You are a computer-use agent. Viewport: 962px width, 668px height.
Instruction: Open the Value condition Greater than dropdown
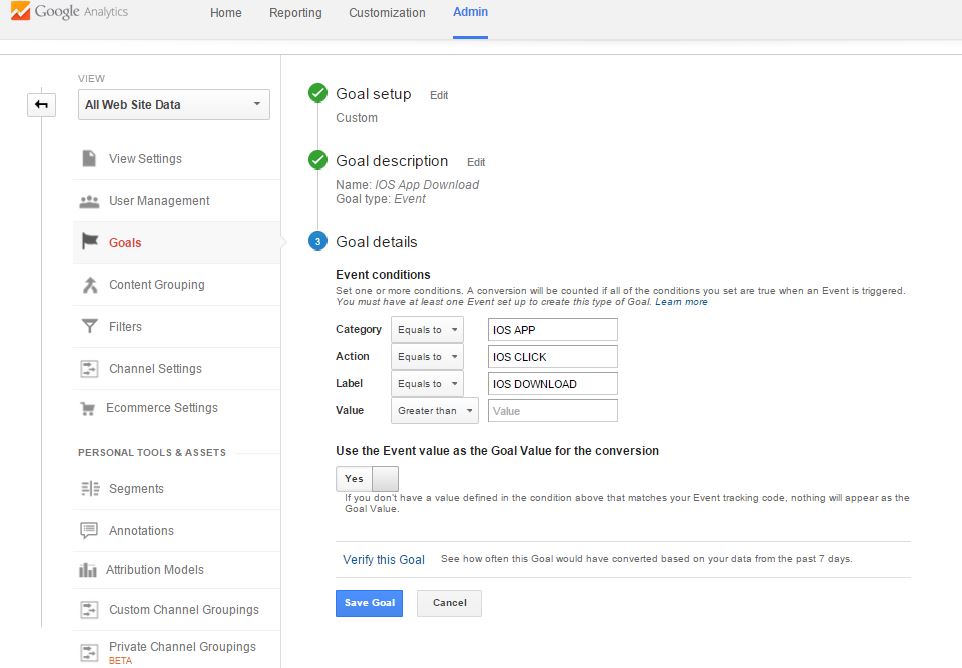tap(434, 411)
